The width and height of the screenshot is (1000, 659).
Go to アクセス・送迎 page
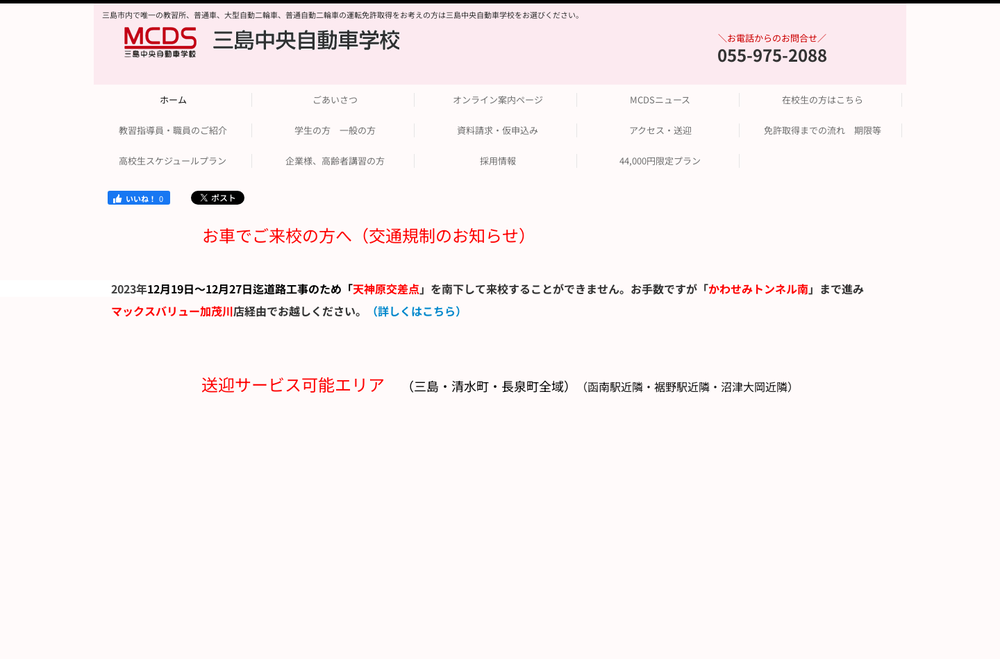(660, 131)
